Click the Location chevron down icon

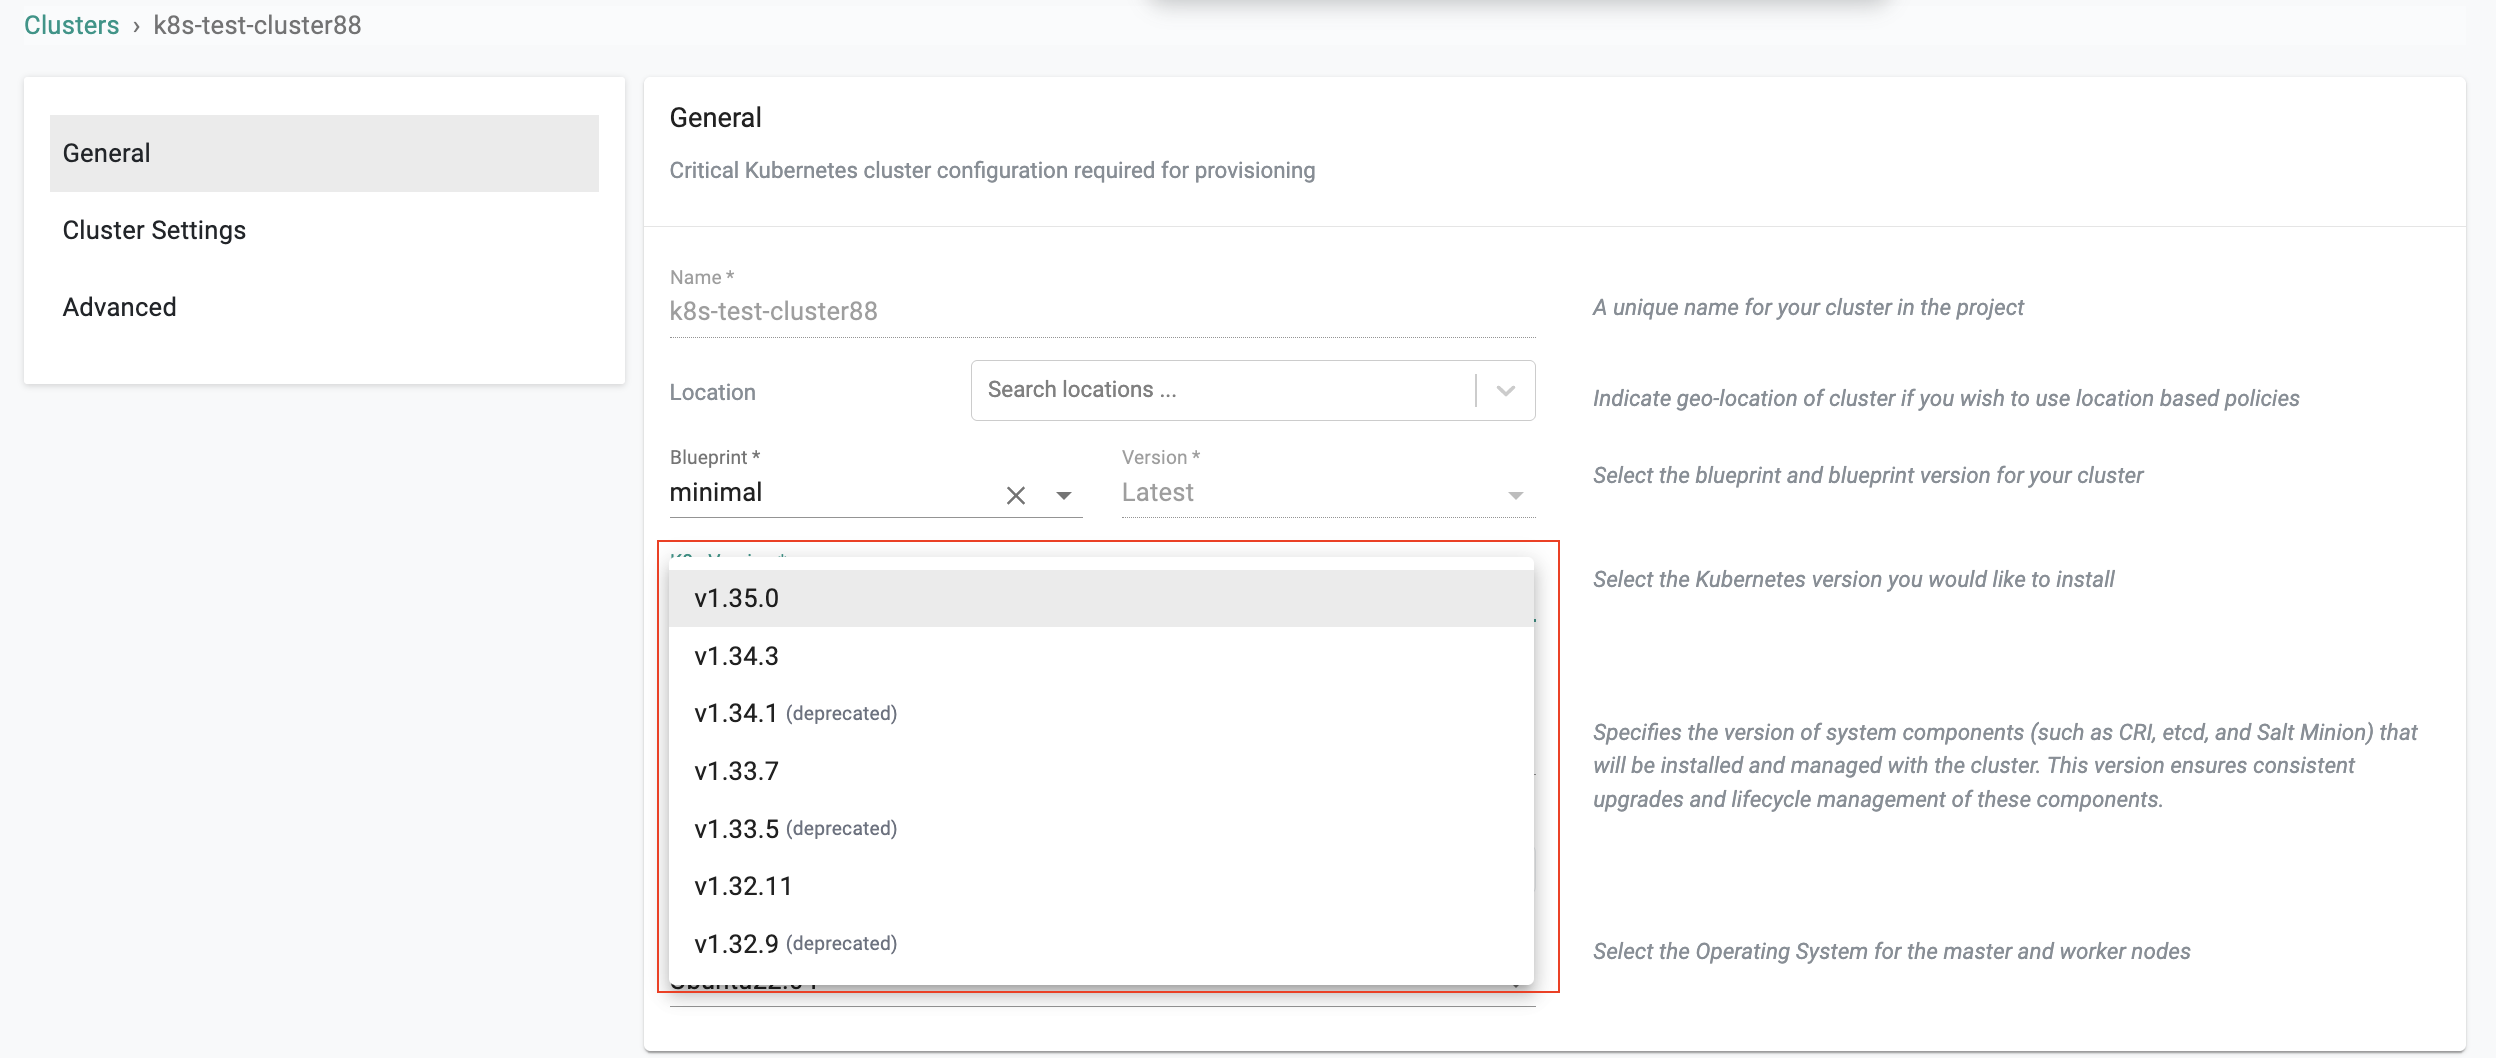tap(1505, 391)
